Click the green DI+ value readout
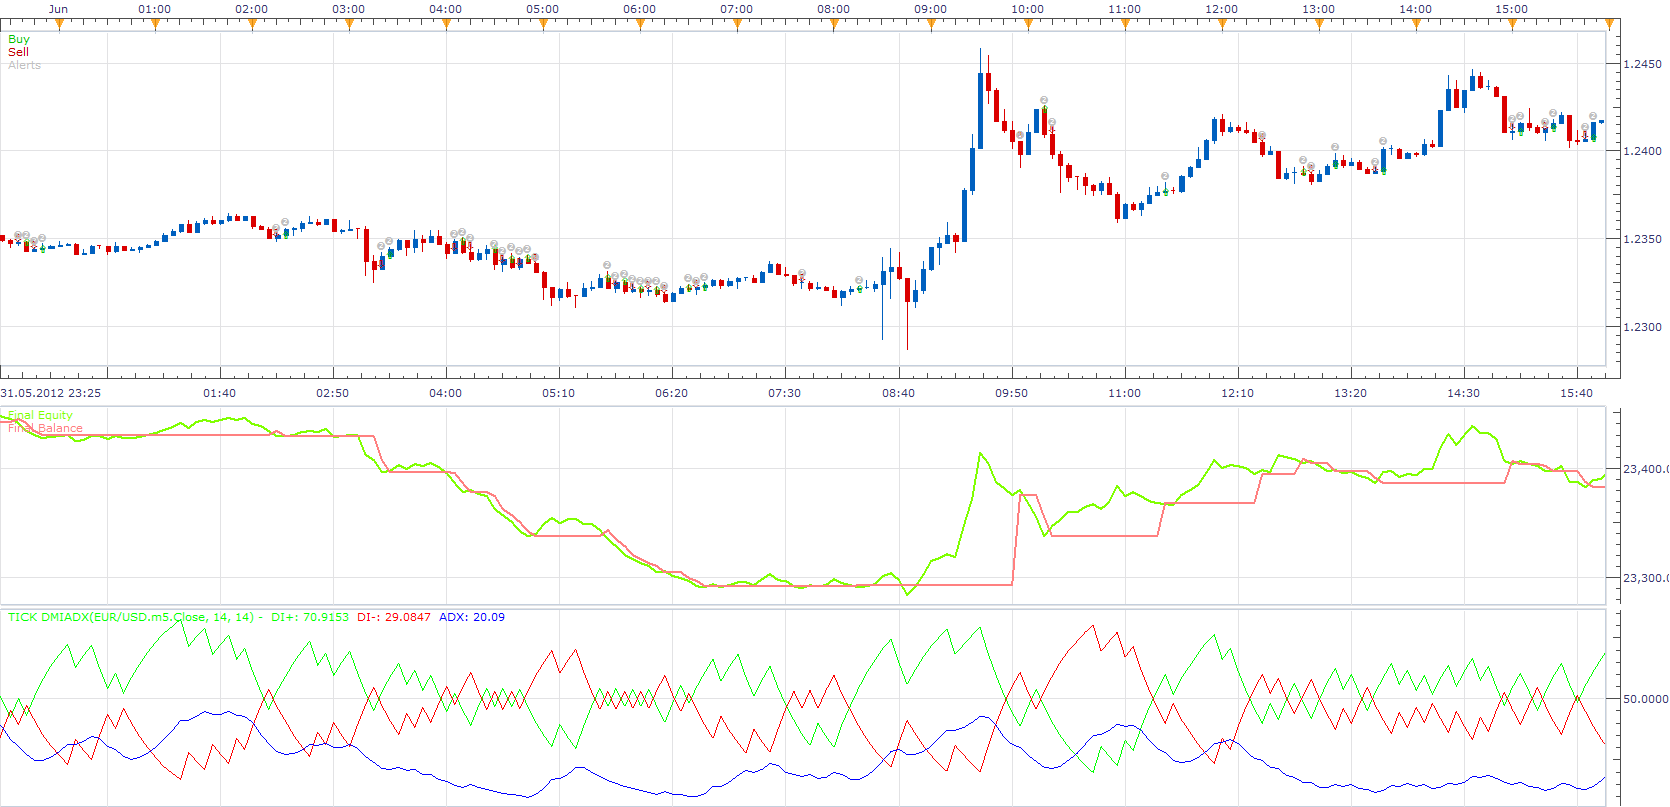The height and width of the screenshot is (807, 1670). pyautogui.click(x=310, y=617)
